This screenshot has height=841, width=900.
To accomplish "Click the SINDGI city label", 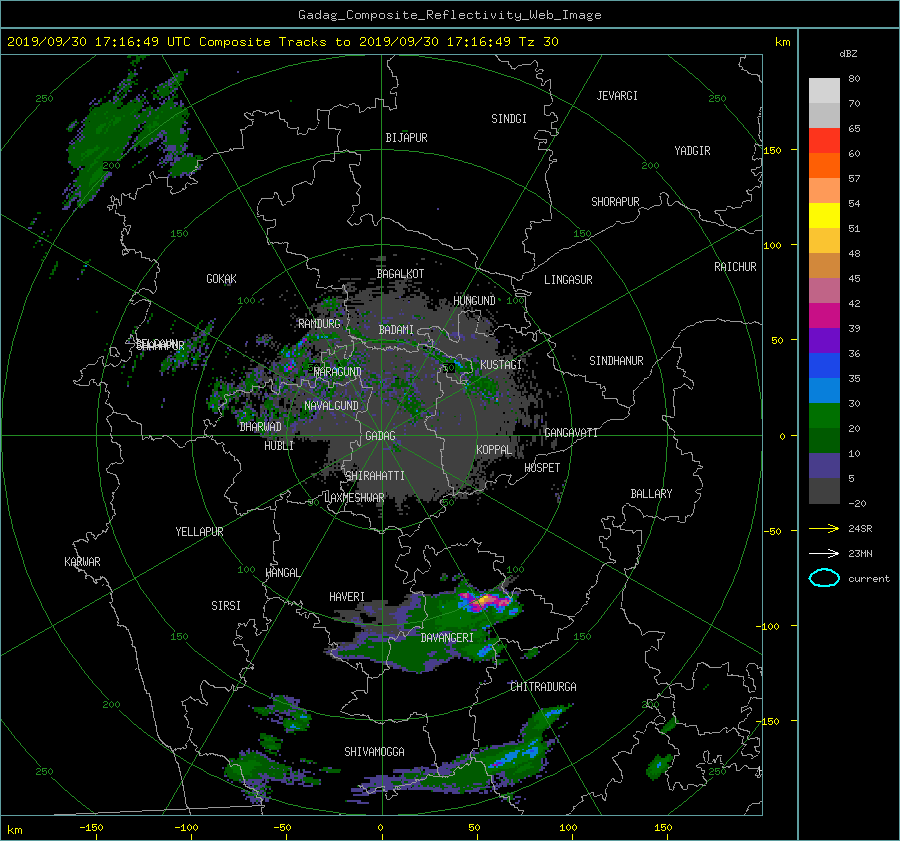I will click(x=509, y=119).
